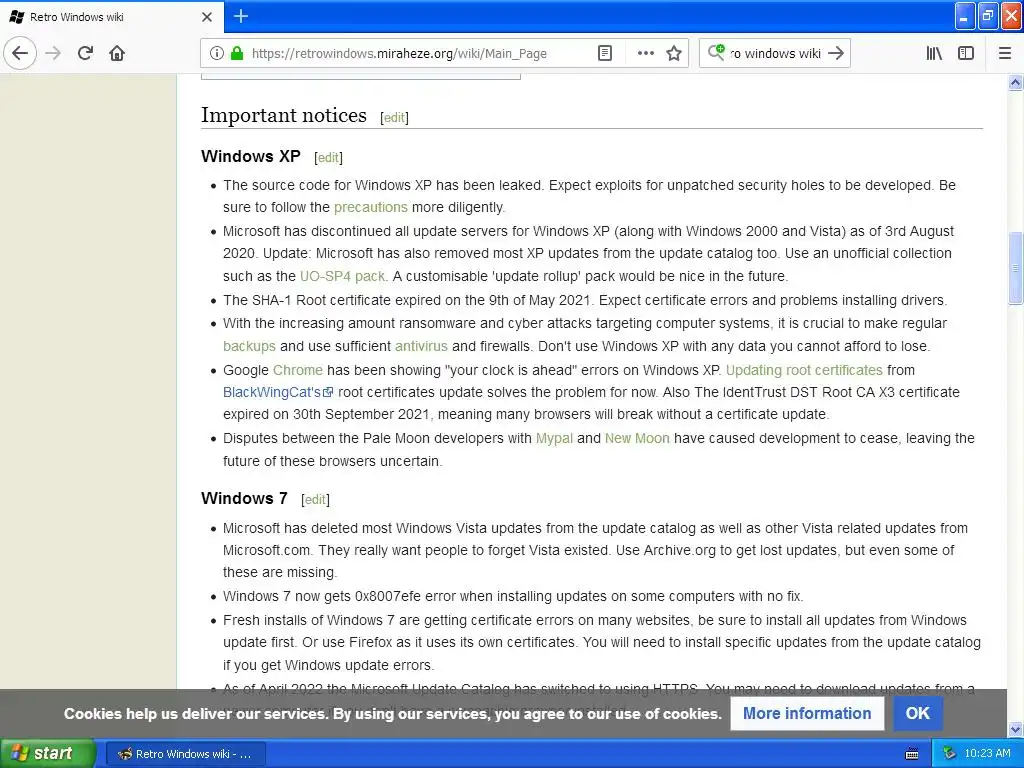Open the Library bookshelf icon
The height and width of the screenshot is (768, 1024).
(x=934, y=53)
